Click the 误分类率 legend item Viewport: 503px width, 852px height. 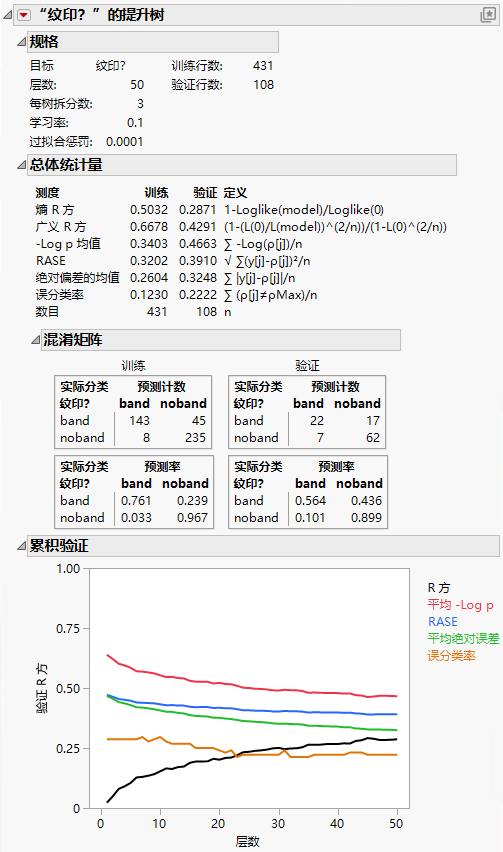click(x=451, y=656)
